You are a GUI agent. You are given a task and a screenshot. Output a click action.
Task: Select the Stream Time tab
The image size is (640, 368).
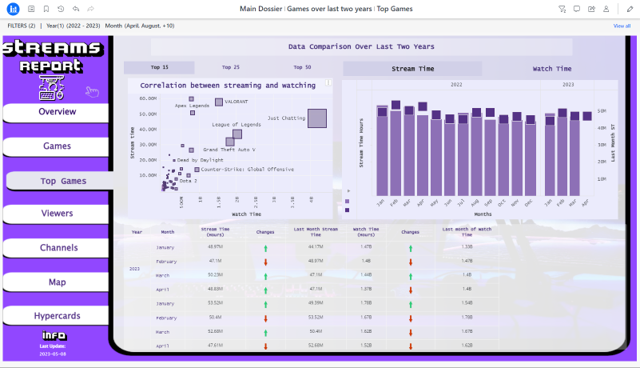tap(412, 69)
